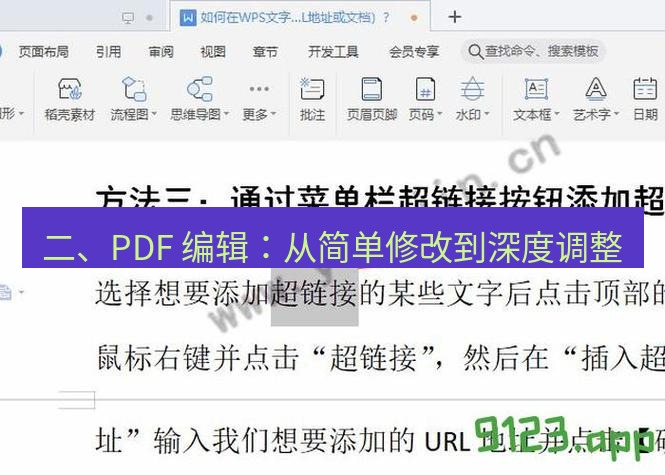Click the 更多 three-dots icon
The width and height of the screenshot is (665, 475).
(x=259, y=89)
